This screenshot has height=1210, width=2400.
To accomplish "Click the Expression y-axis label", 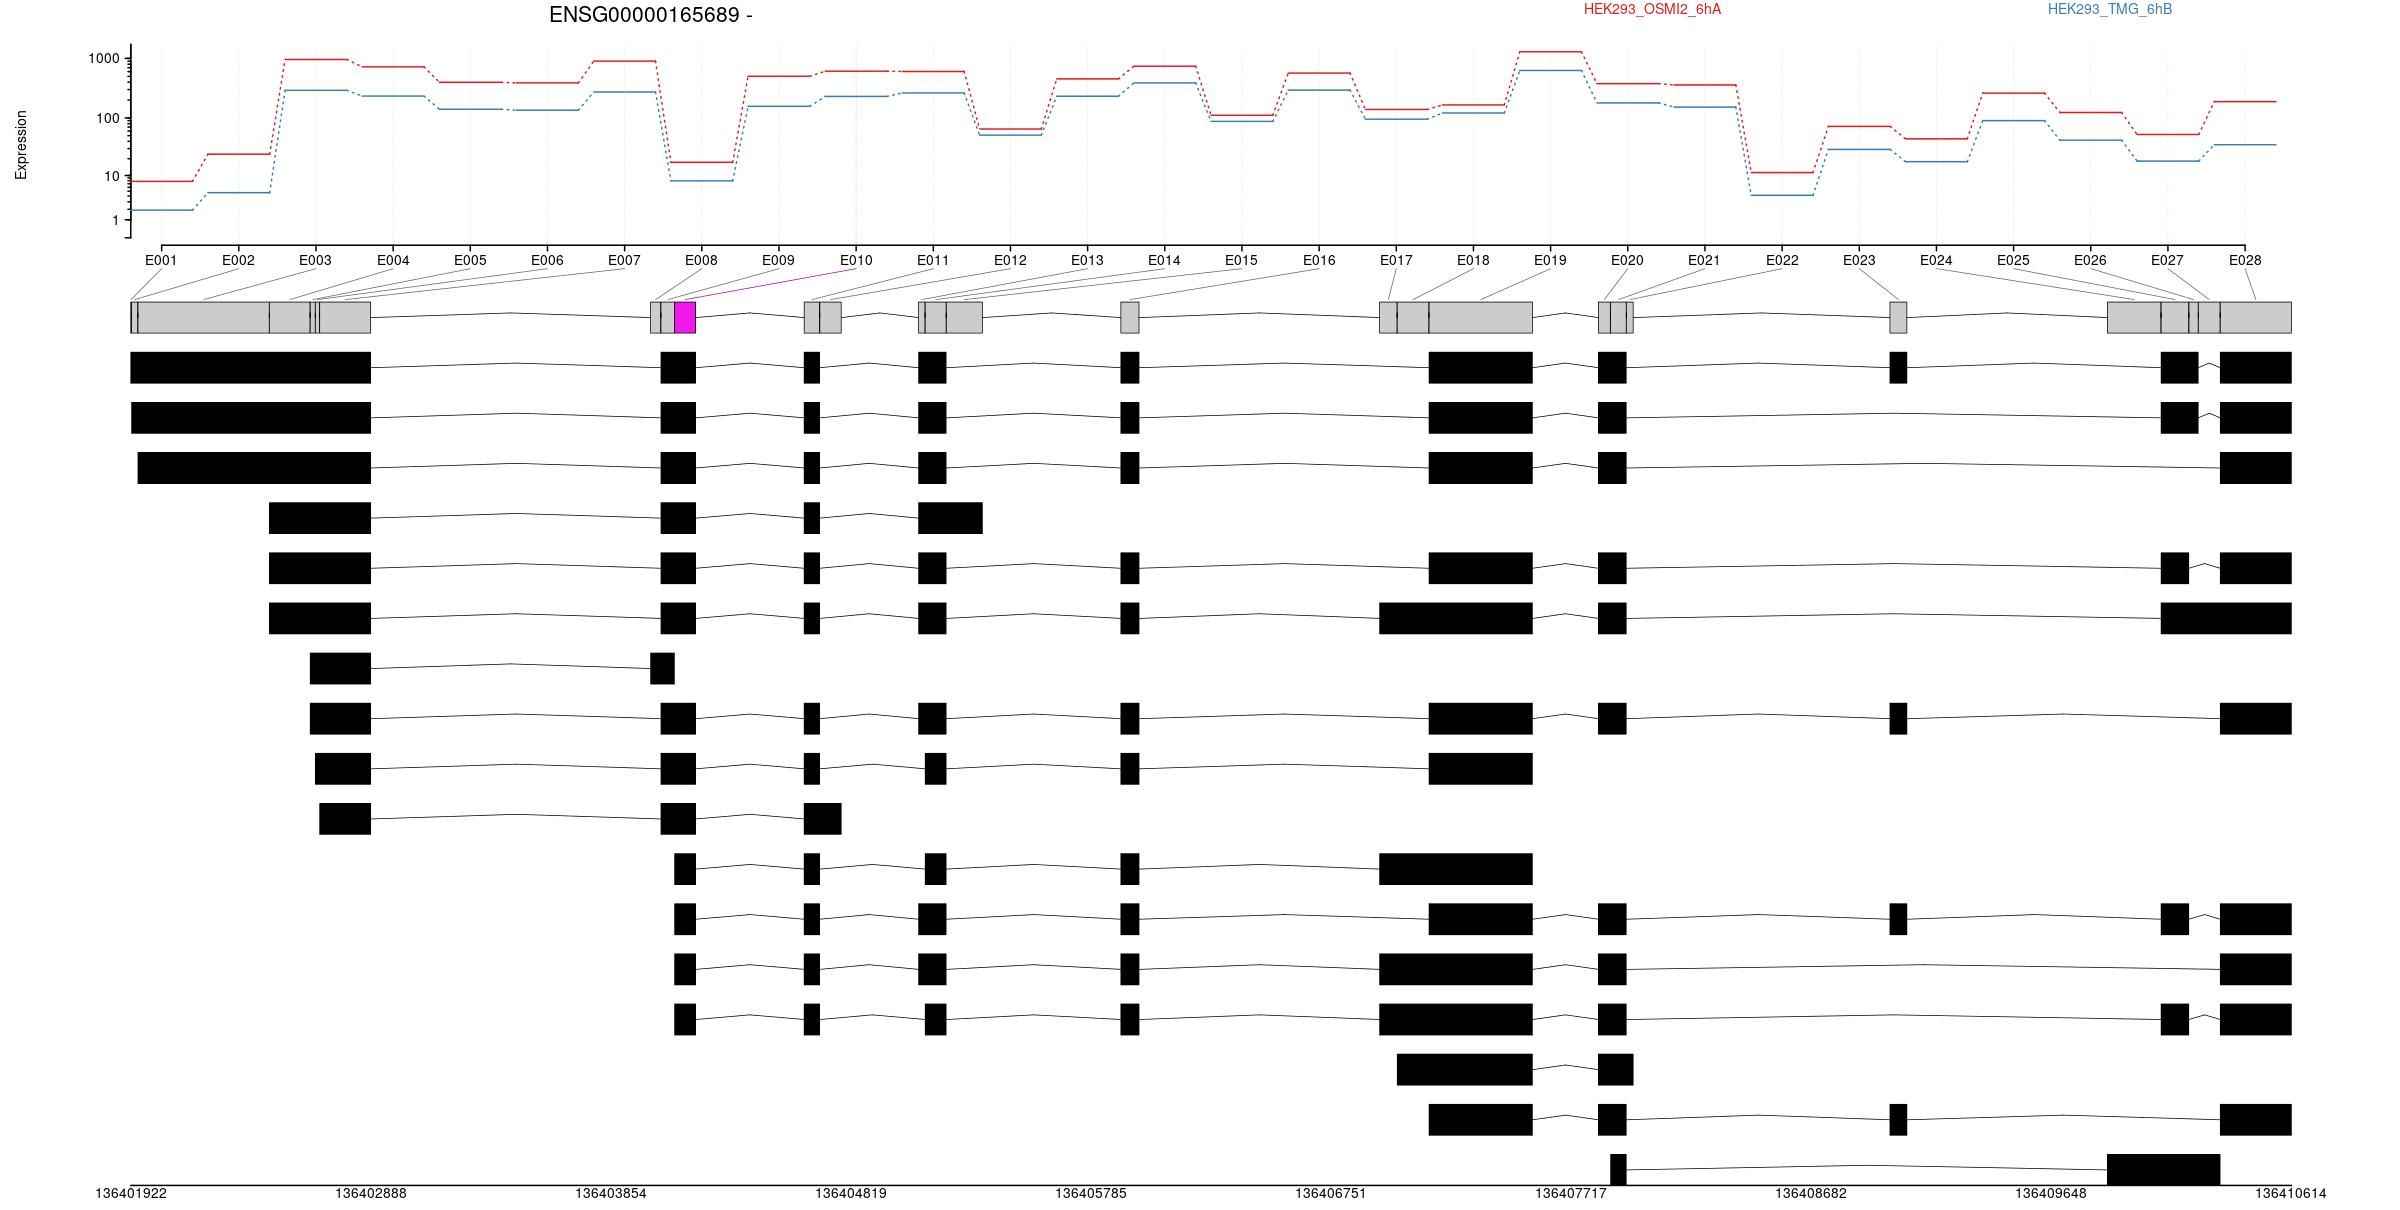I will (x=21, y=145).
